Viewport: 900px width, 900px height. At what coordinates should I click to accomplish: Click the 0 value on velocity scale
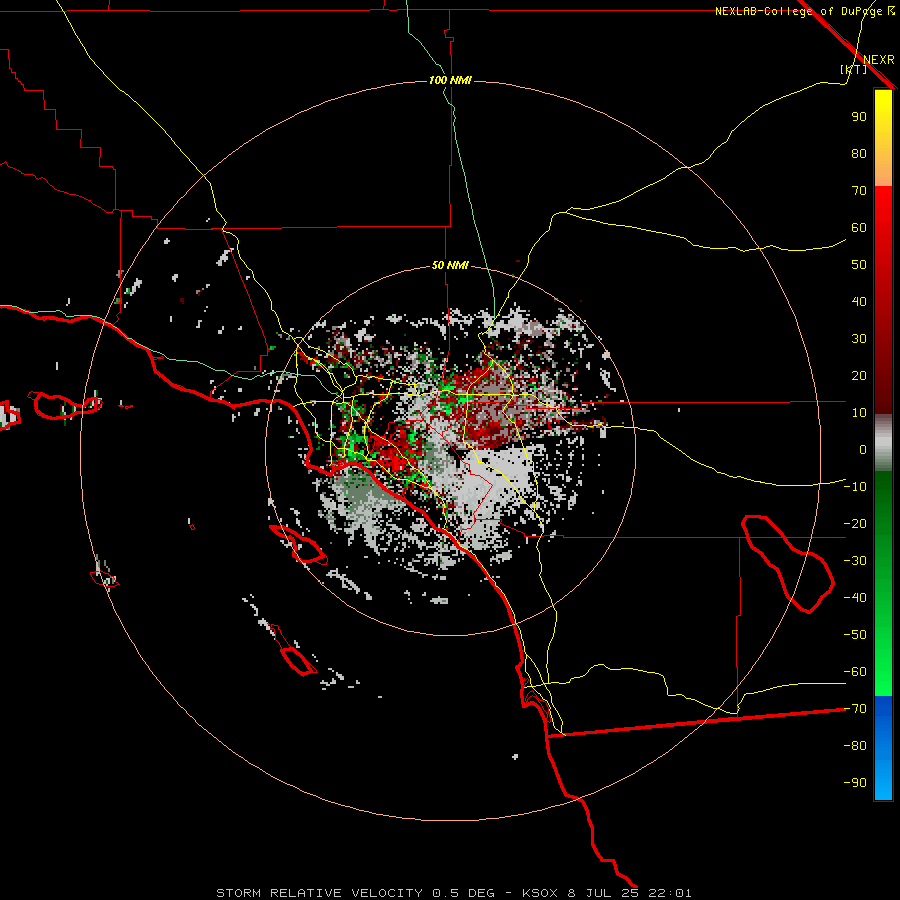point(863,450)
